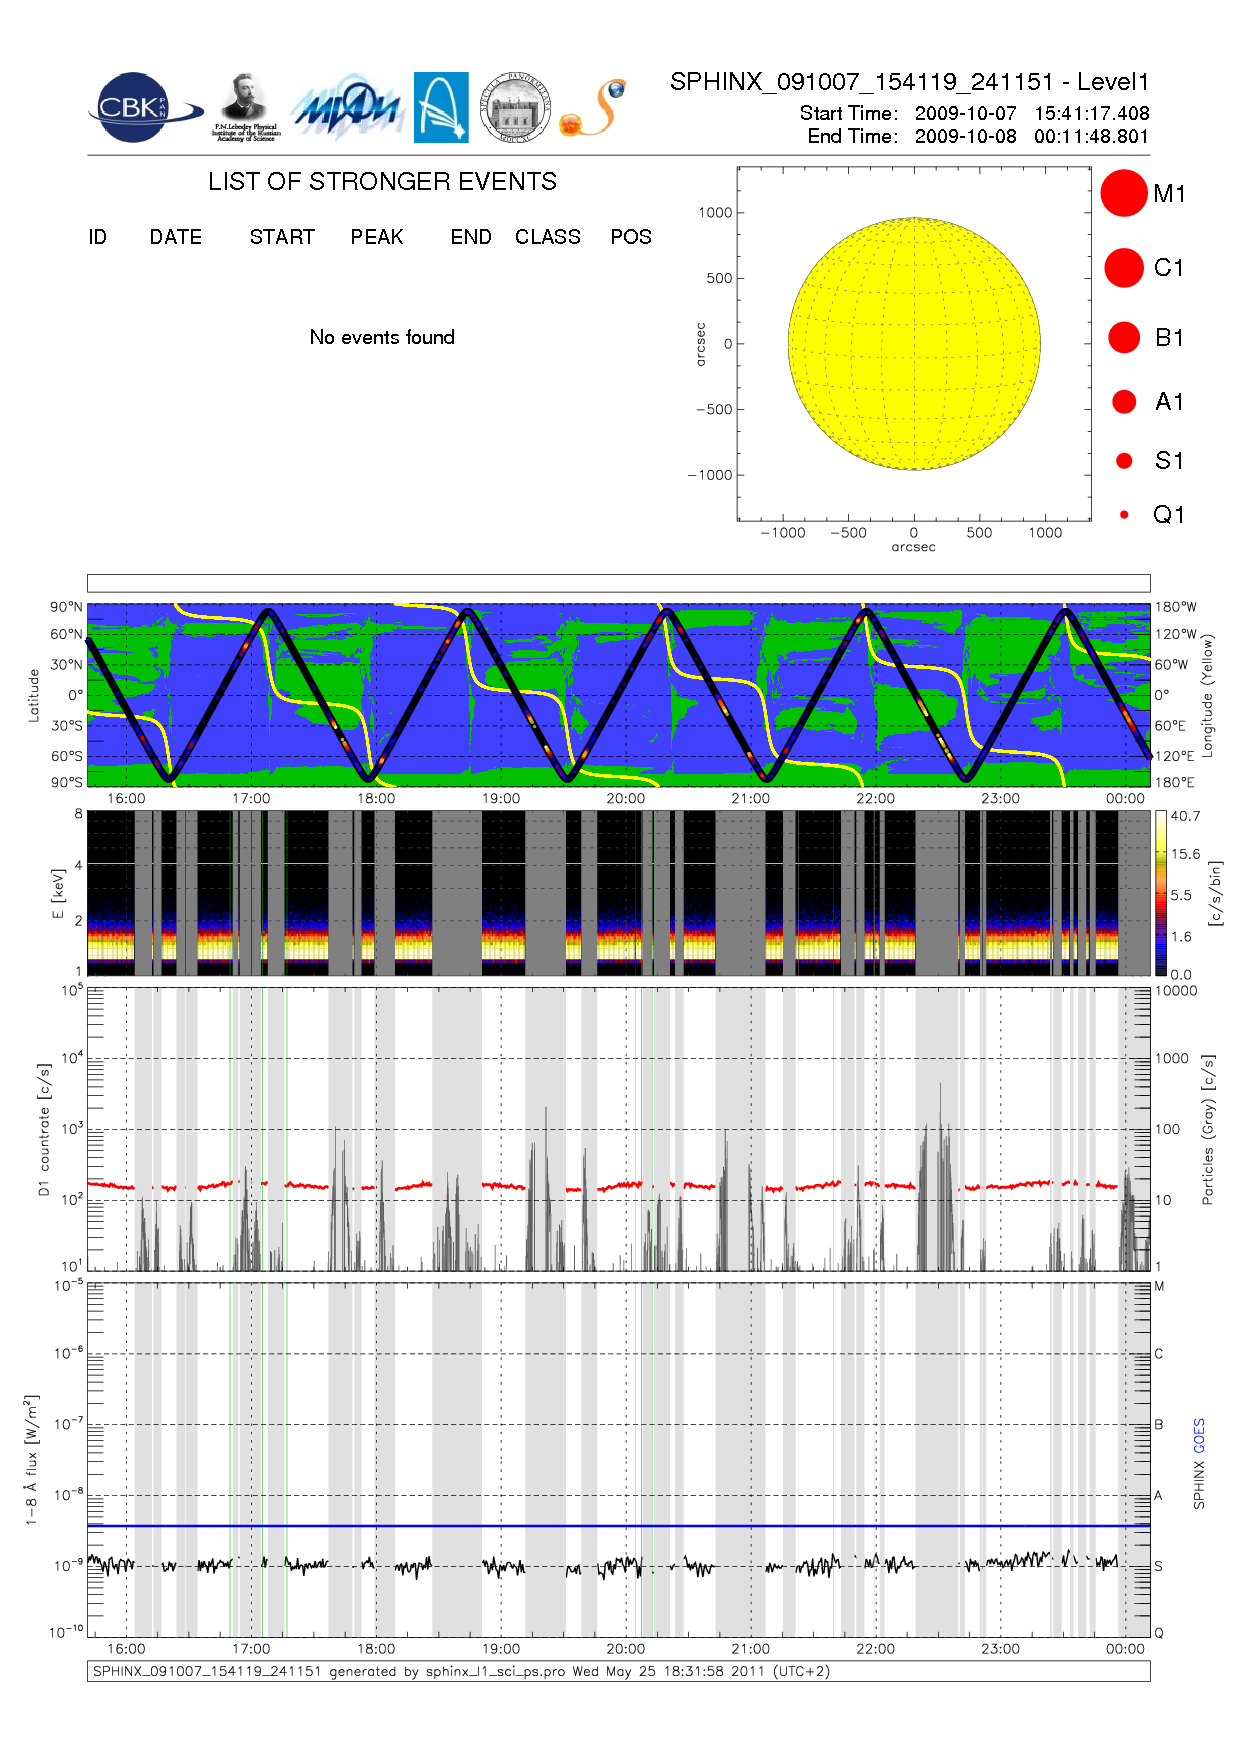Image resolution: width=1240 pixels, height=1754 pixels.
Task: Pick the small Q1 red dot marker
Action: [1124, 515]
